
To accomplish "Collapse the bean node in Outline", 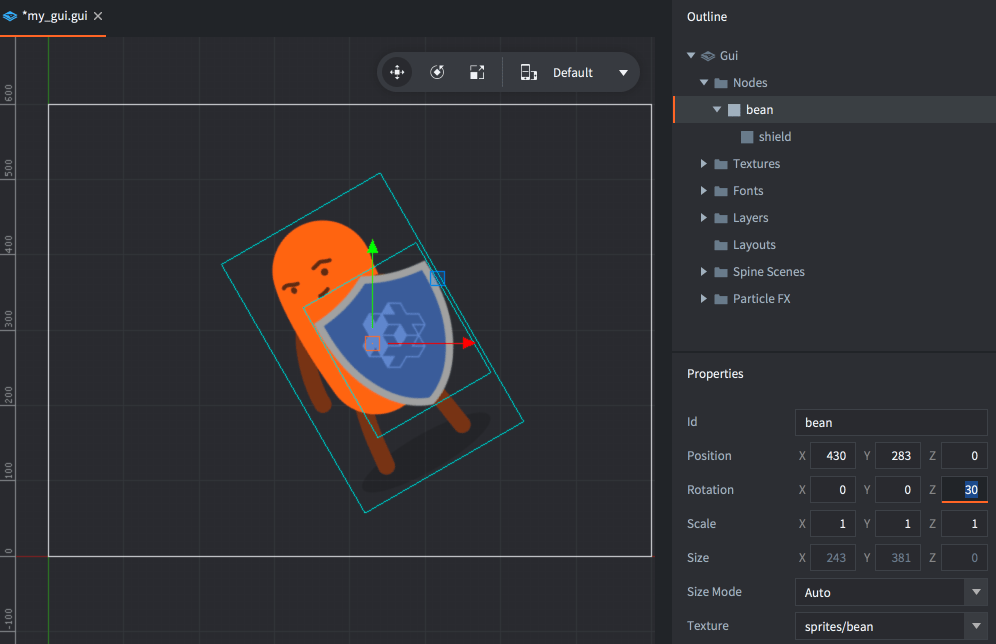I will (x=717, y=110).
